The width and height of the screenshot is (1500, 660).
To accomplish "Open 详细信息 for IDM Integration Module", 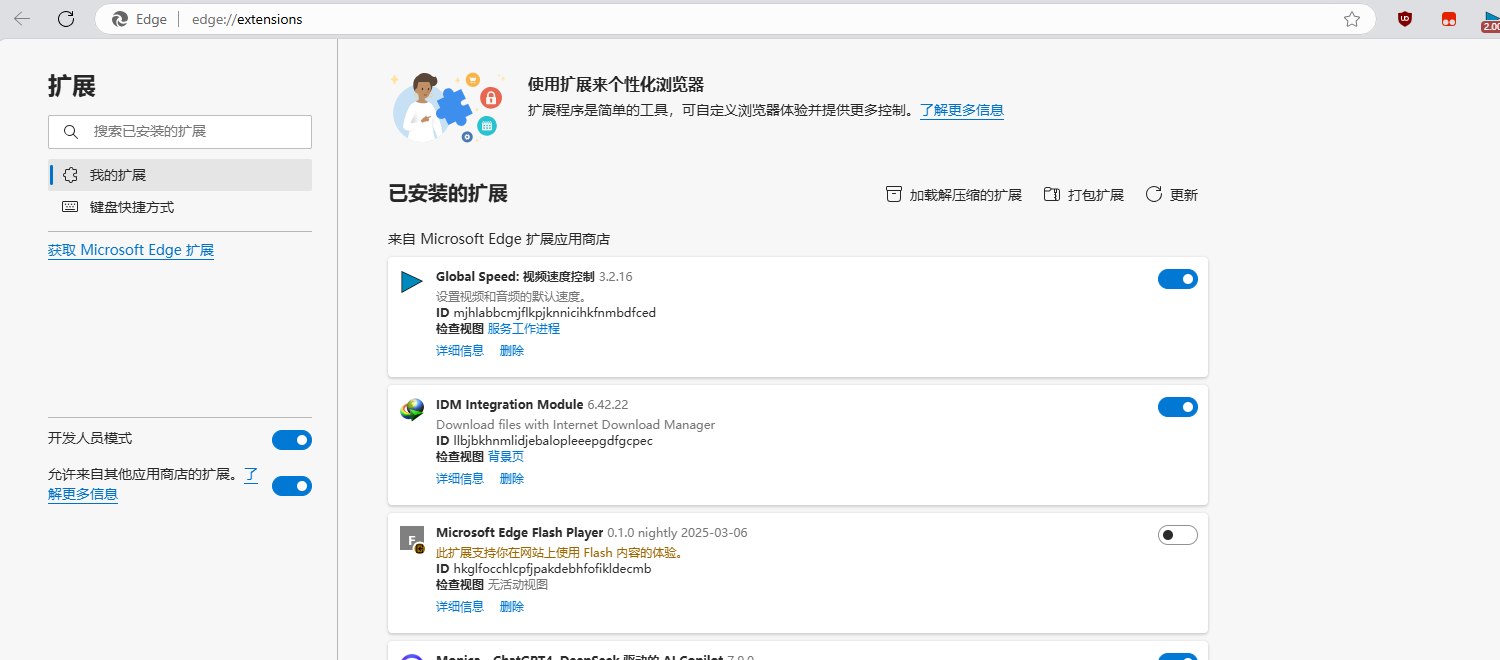I will pos(460,478).
